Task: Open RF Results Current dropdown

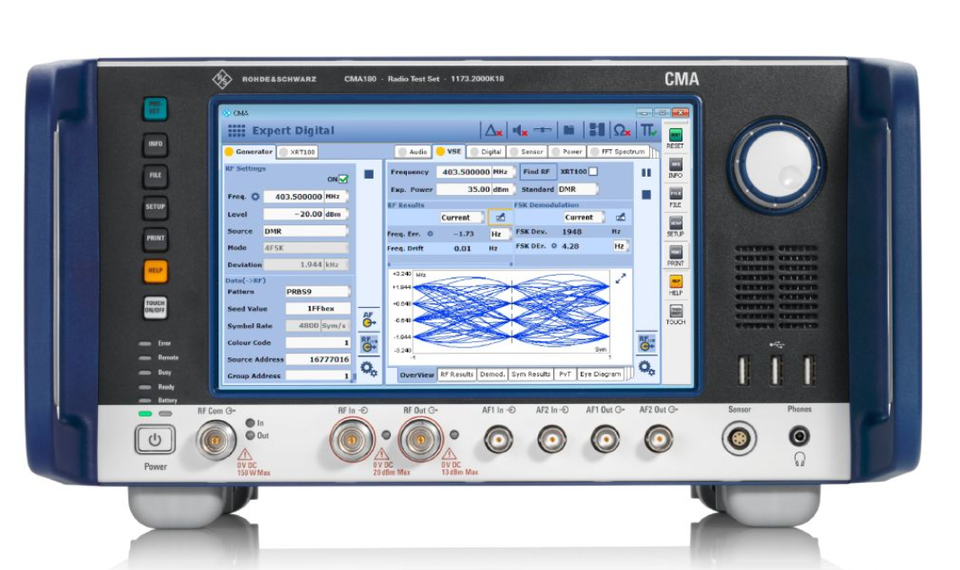Action: (x=462, y=217)
